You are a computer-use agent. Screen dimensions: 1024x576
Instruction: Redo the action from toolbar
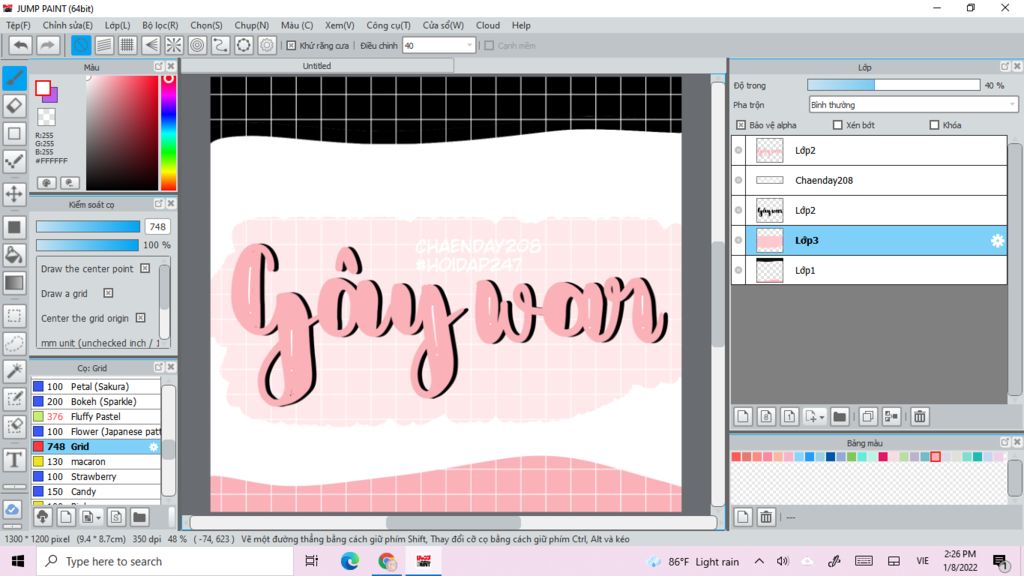pyautogui.click(x=47, y=45)
